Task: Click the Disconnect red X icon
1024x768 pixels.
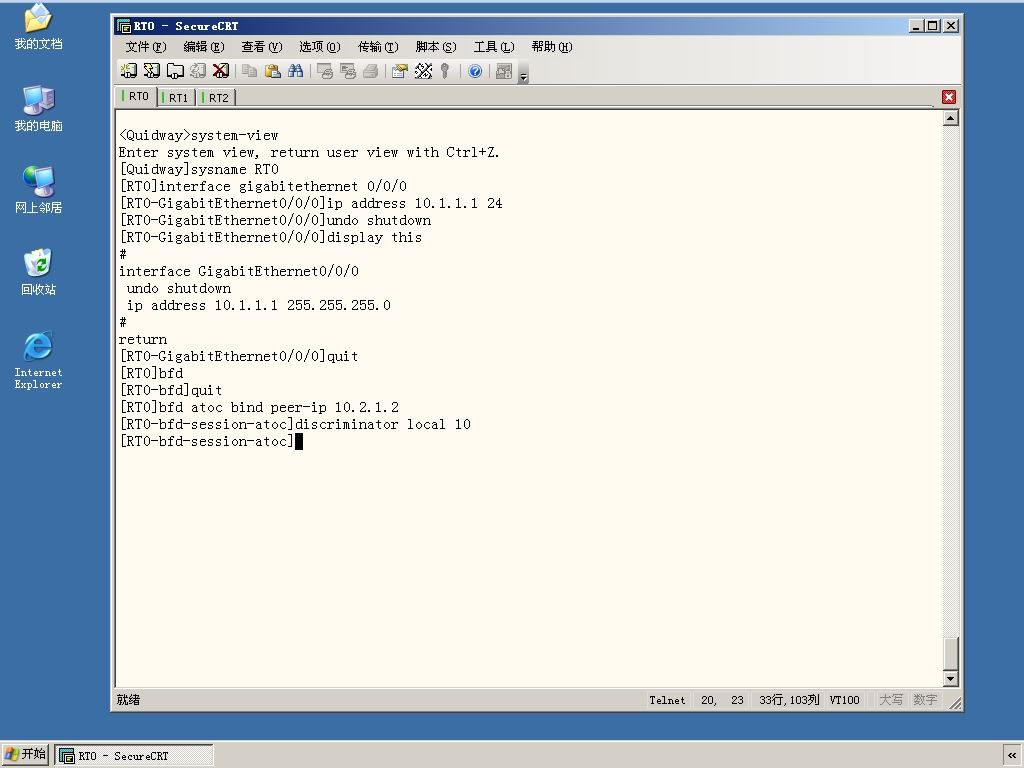Action: (x=221, y=71)
